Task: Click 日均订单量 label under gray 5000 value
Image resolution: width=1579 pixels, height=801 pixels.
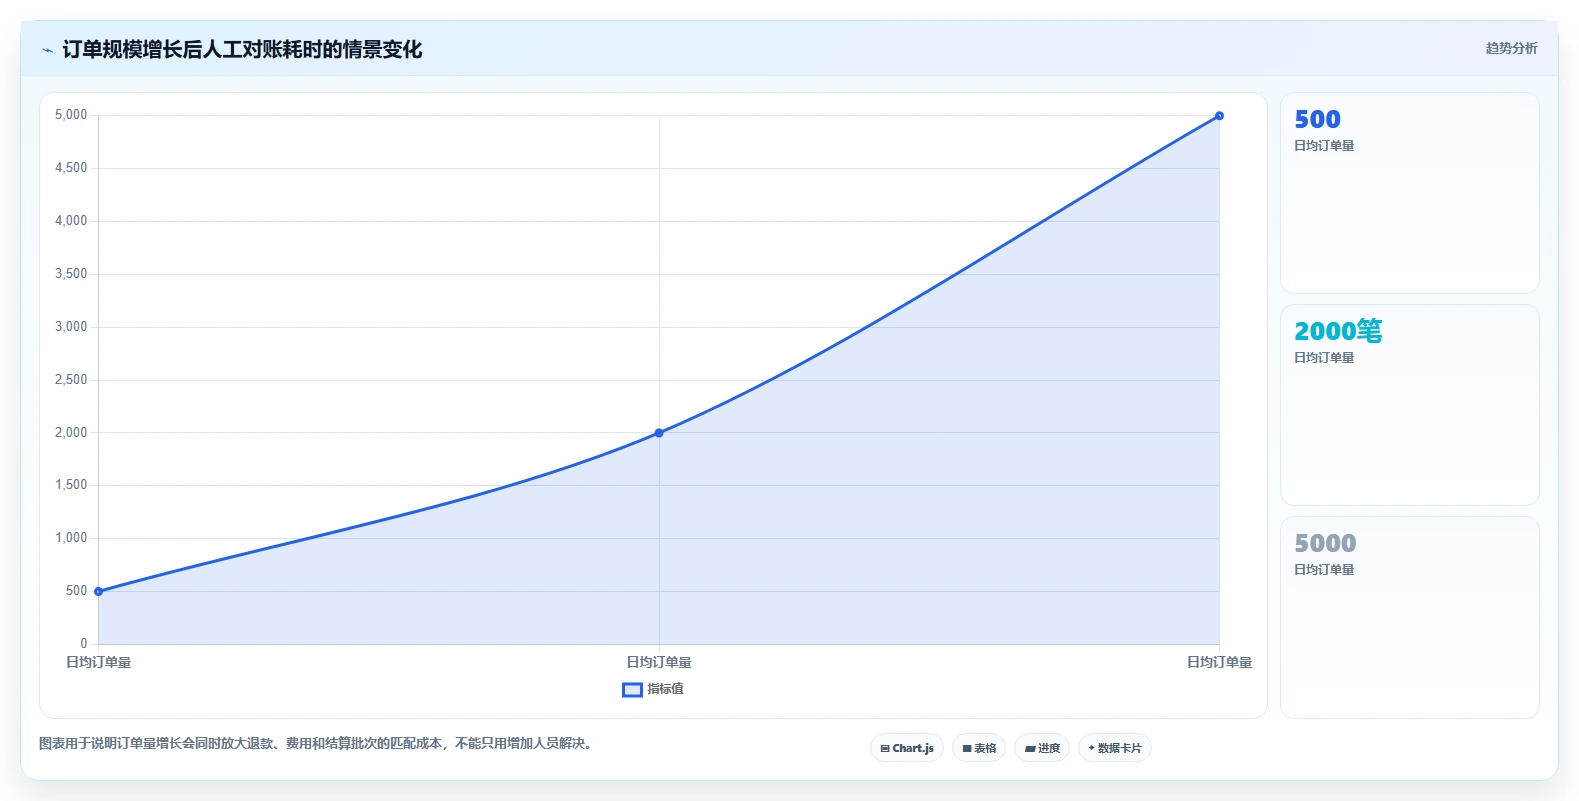Action: 1324,570
